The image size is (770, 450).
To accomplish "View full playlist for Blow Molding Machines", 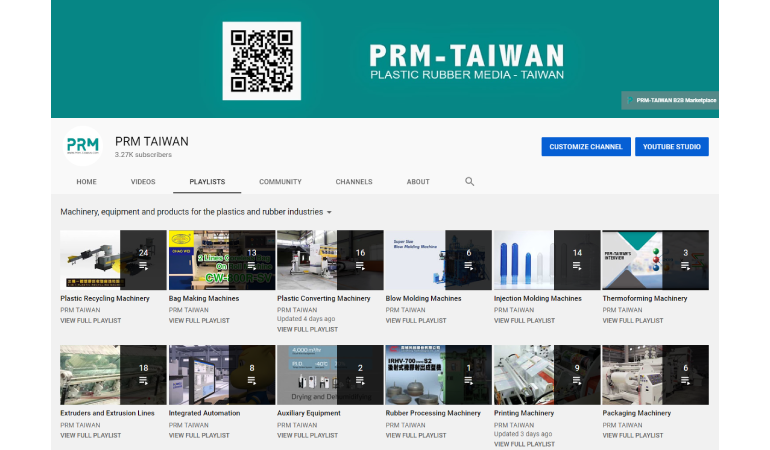I will pos(416,320).
